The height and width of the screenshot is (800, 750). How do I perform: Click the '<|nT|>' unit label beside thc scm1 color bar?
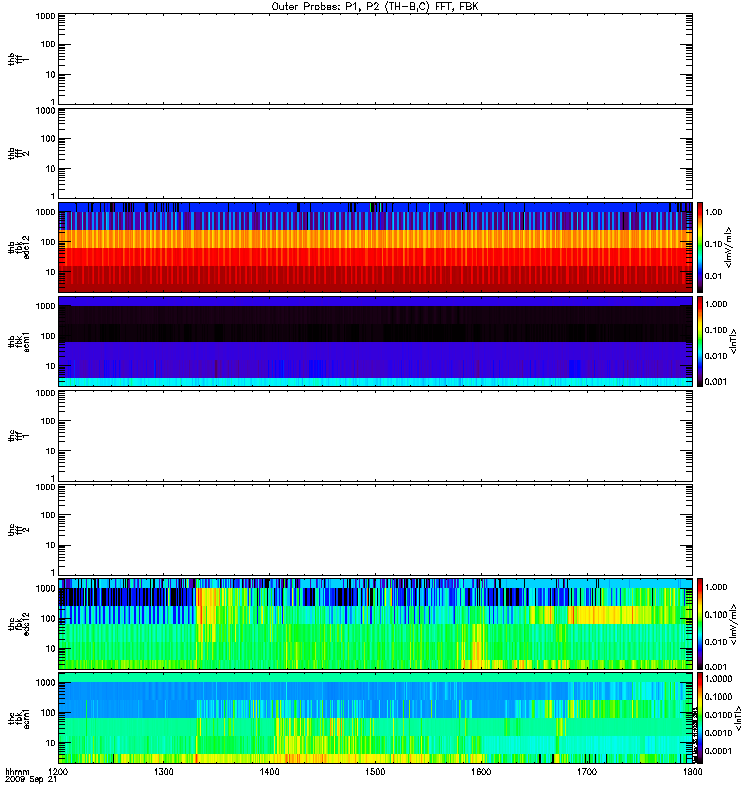click(737, 718)
